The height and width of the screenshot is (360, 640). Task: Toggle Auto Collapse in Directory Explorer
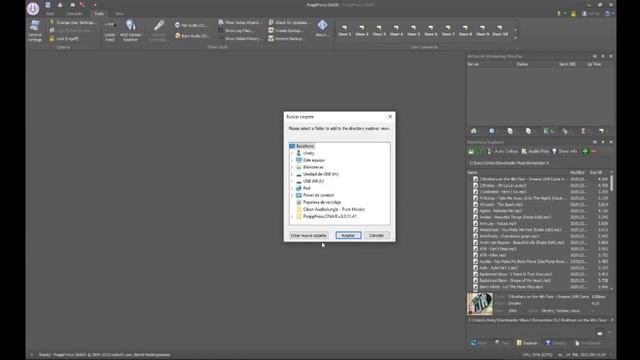click(503, 151)
